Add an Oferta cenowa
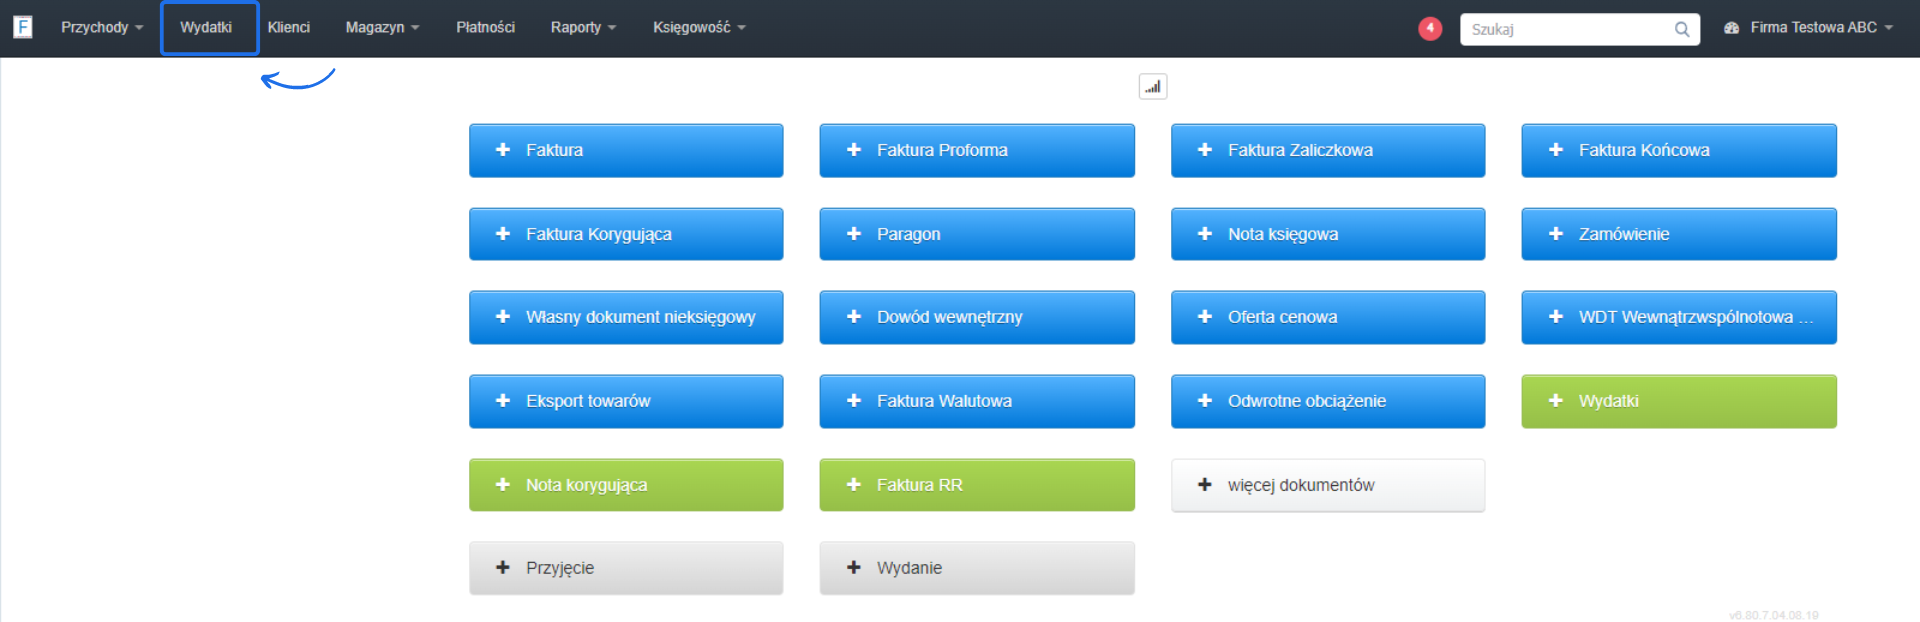The height and width of the screenshot is (622, 1920). (1328, 317)
